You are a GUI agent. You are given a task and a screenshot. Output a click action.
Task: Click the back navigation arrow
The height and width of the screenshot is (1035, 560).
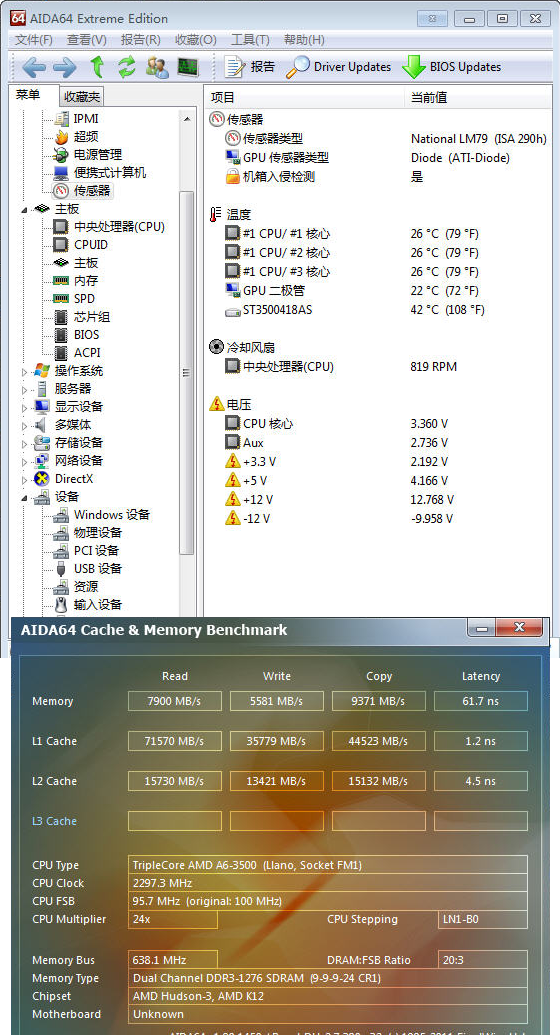[34, 67]
